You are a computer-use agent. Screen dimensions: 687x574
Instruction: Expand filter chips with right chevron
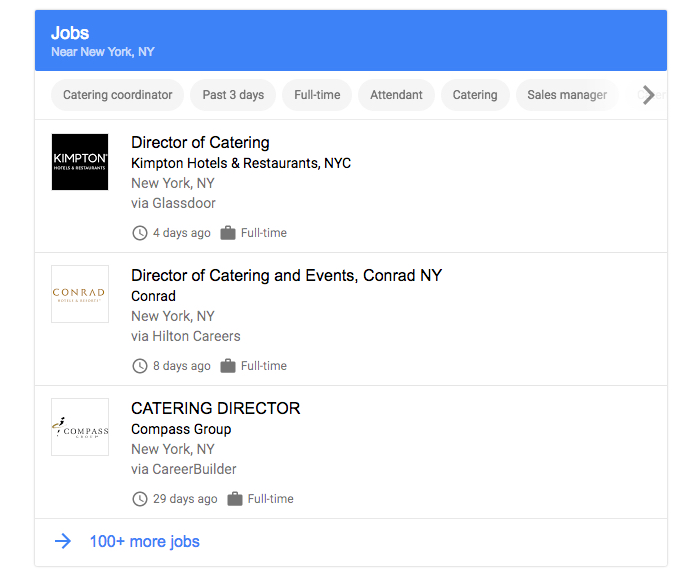point(649,95)
